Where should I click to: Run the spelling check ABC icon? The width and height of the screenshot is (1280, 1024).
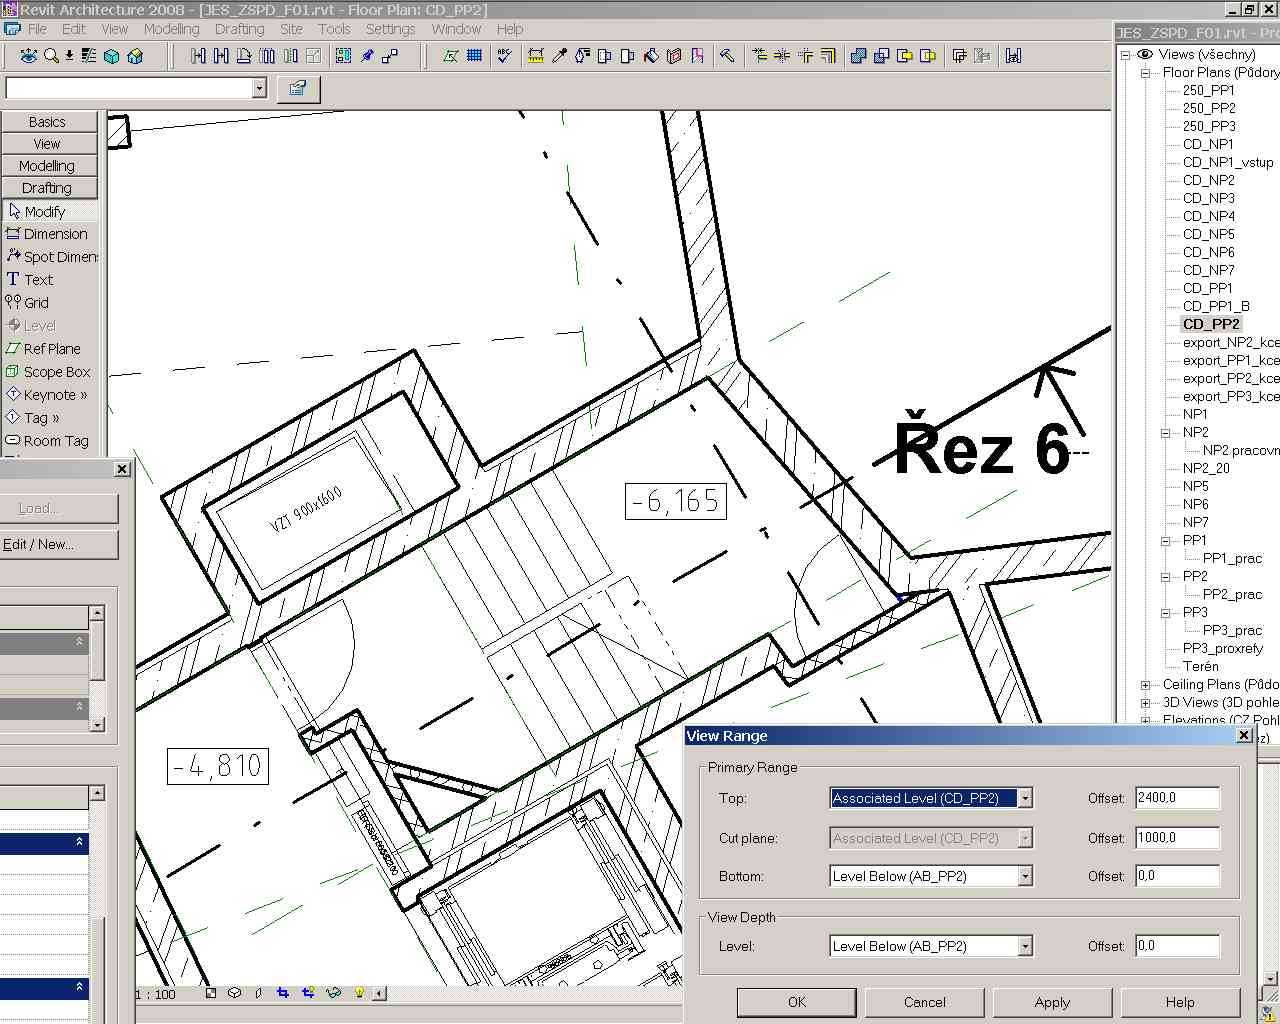pos(504,56)
